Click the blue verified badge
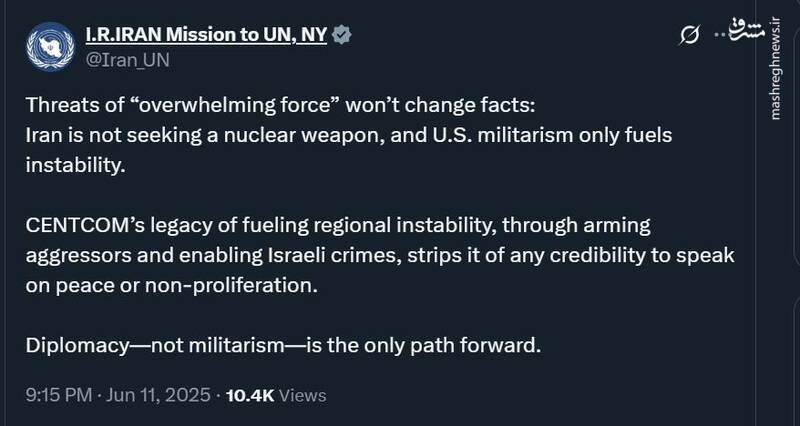Screen dimensions: 800x426 click(340, 35)
